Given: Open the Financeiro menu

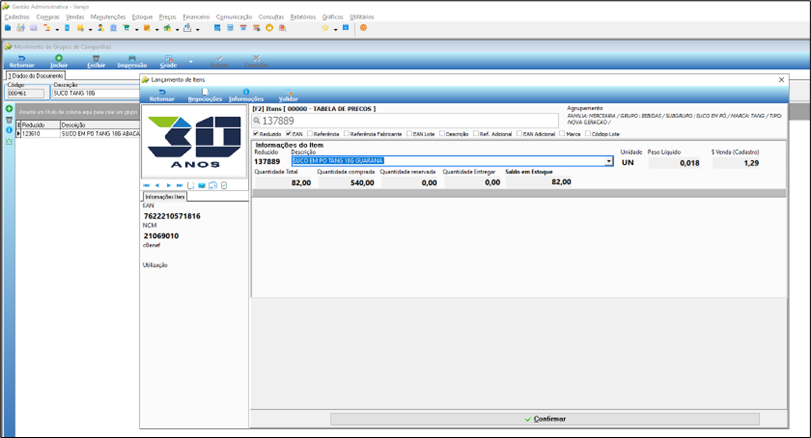Looking at the screenshot, I should pyautogui.click(x=197, y=17).
